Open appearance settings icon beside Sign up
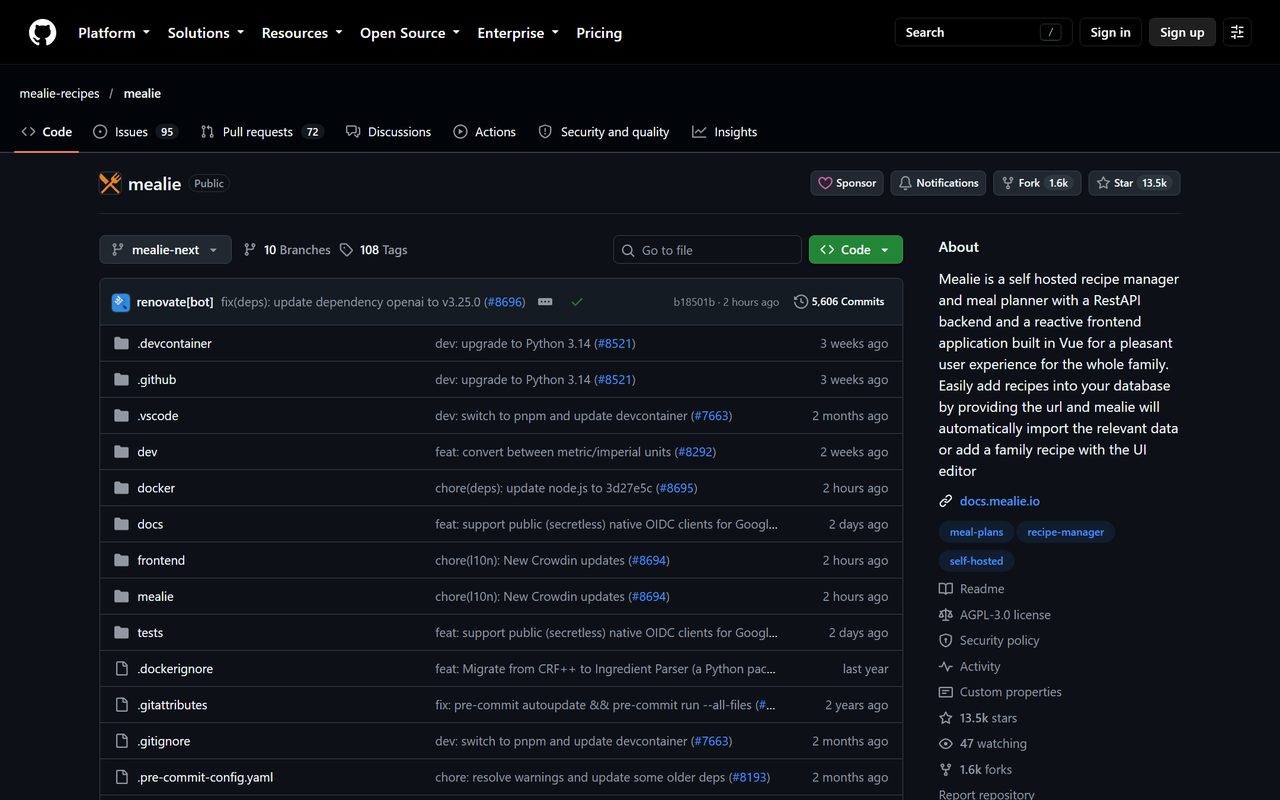The height and width of the screenshot is (800, 1280). 1237,32
